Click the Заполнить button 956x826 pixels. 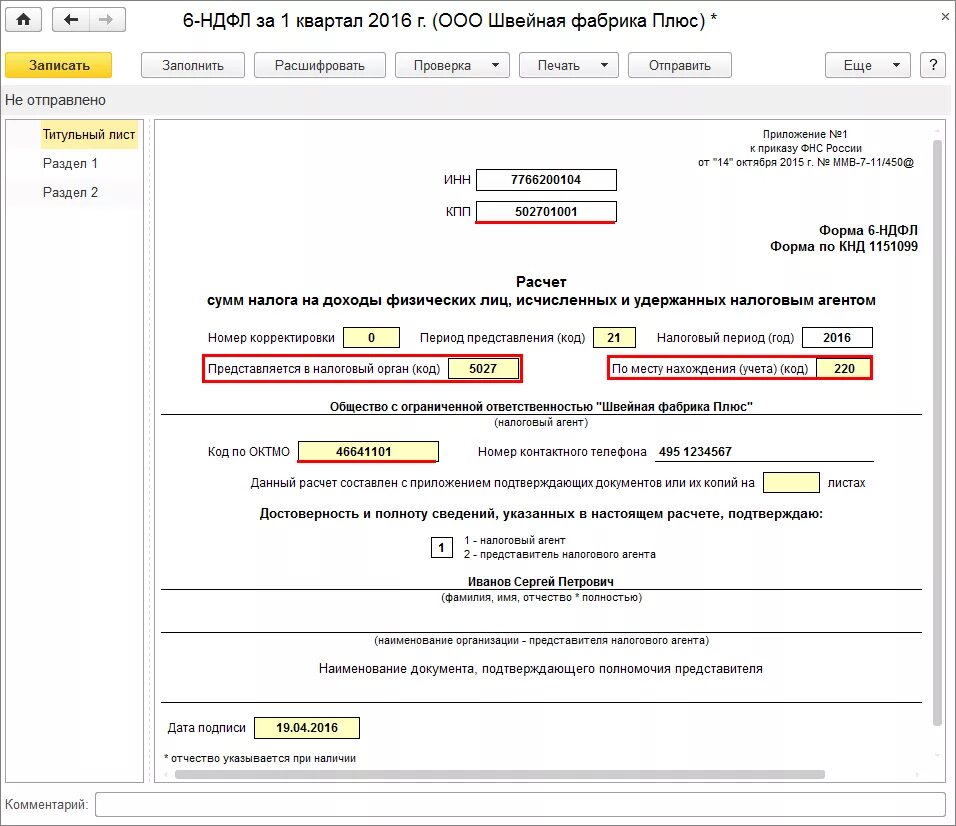pos(193,65)
